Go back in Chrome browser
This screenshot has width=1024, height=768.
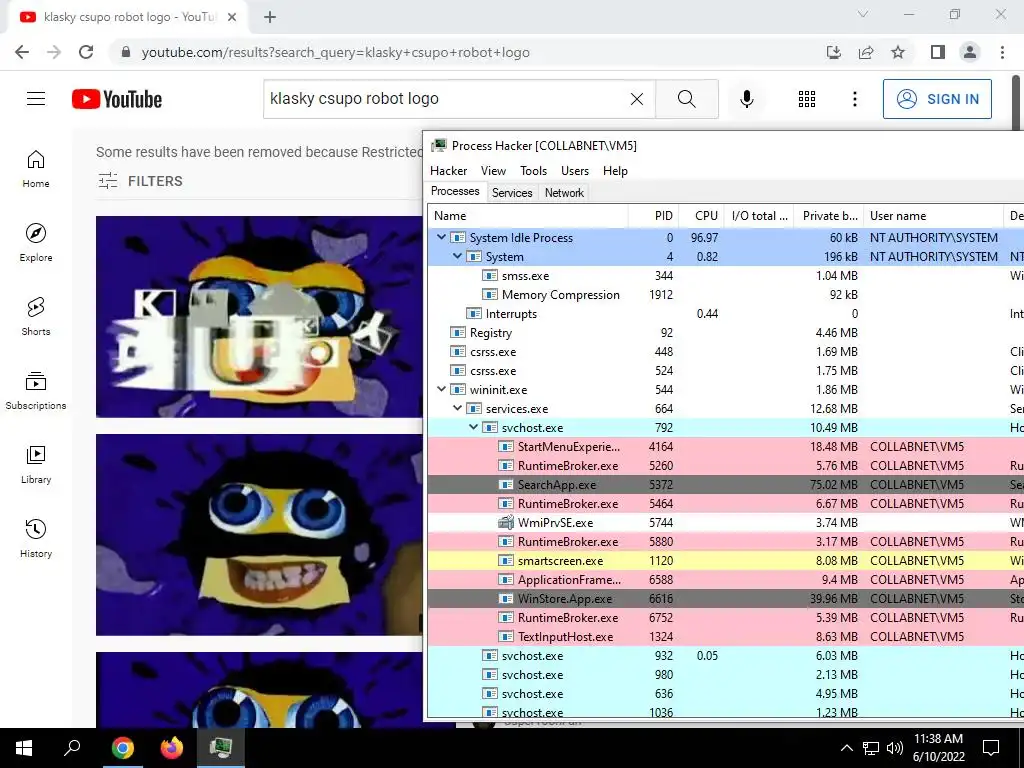coord(22,52)
